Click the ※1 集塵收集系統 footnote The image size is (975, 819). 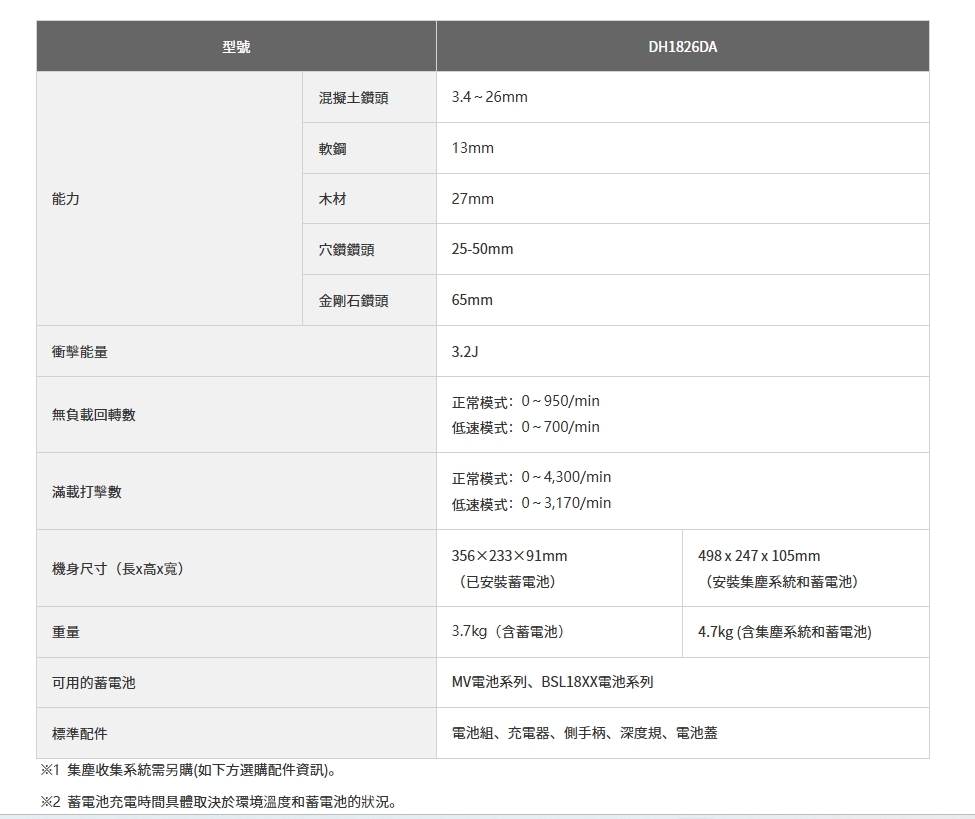click(x=188, y=771)
